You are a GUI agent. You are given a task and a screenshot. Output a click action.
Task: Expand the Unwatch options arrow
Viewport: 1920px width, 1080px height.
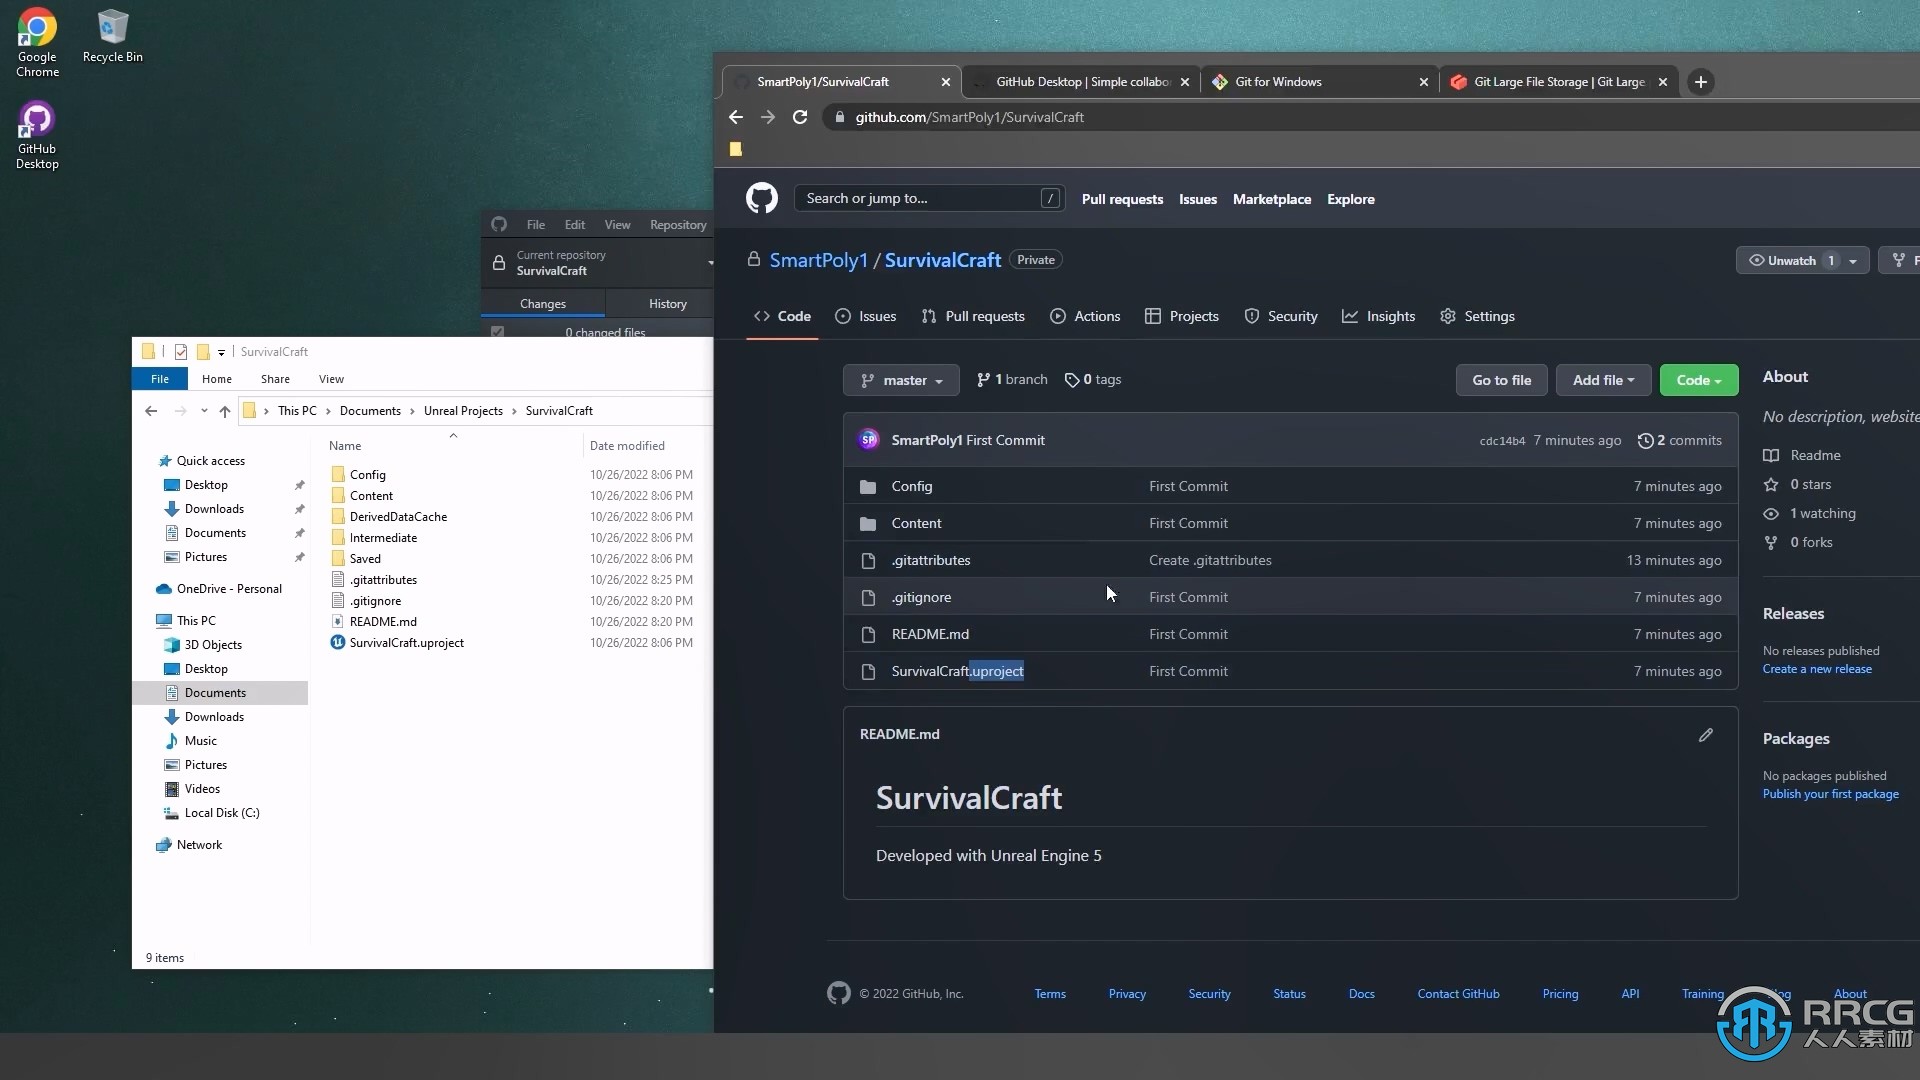[x=1853, y=261]
